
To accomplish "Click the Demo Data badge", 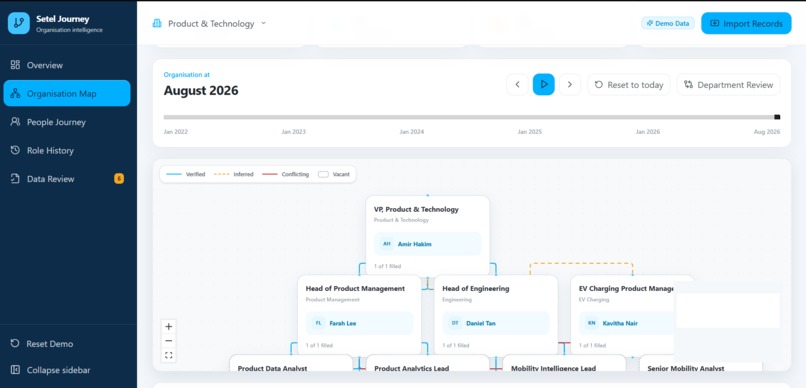I will 668,23.
